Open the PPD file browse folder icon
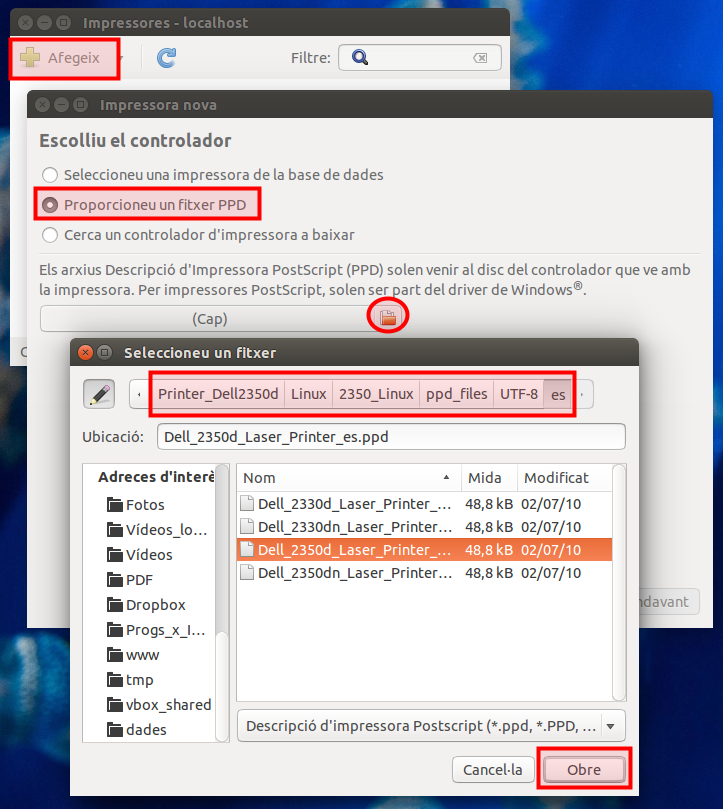Screen dimensions: 723x809 click(x=388, y=318)
